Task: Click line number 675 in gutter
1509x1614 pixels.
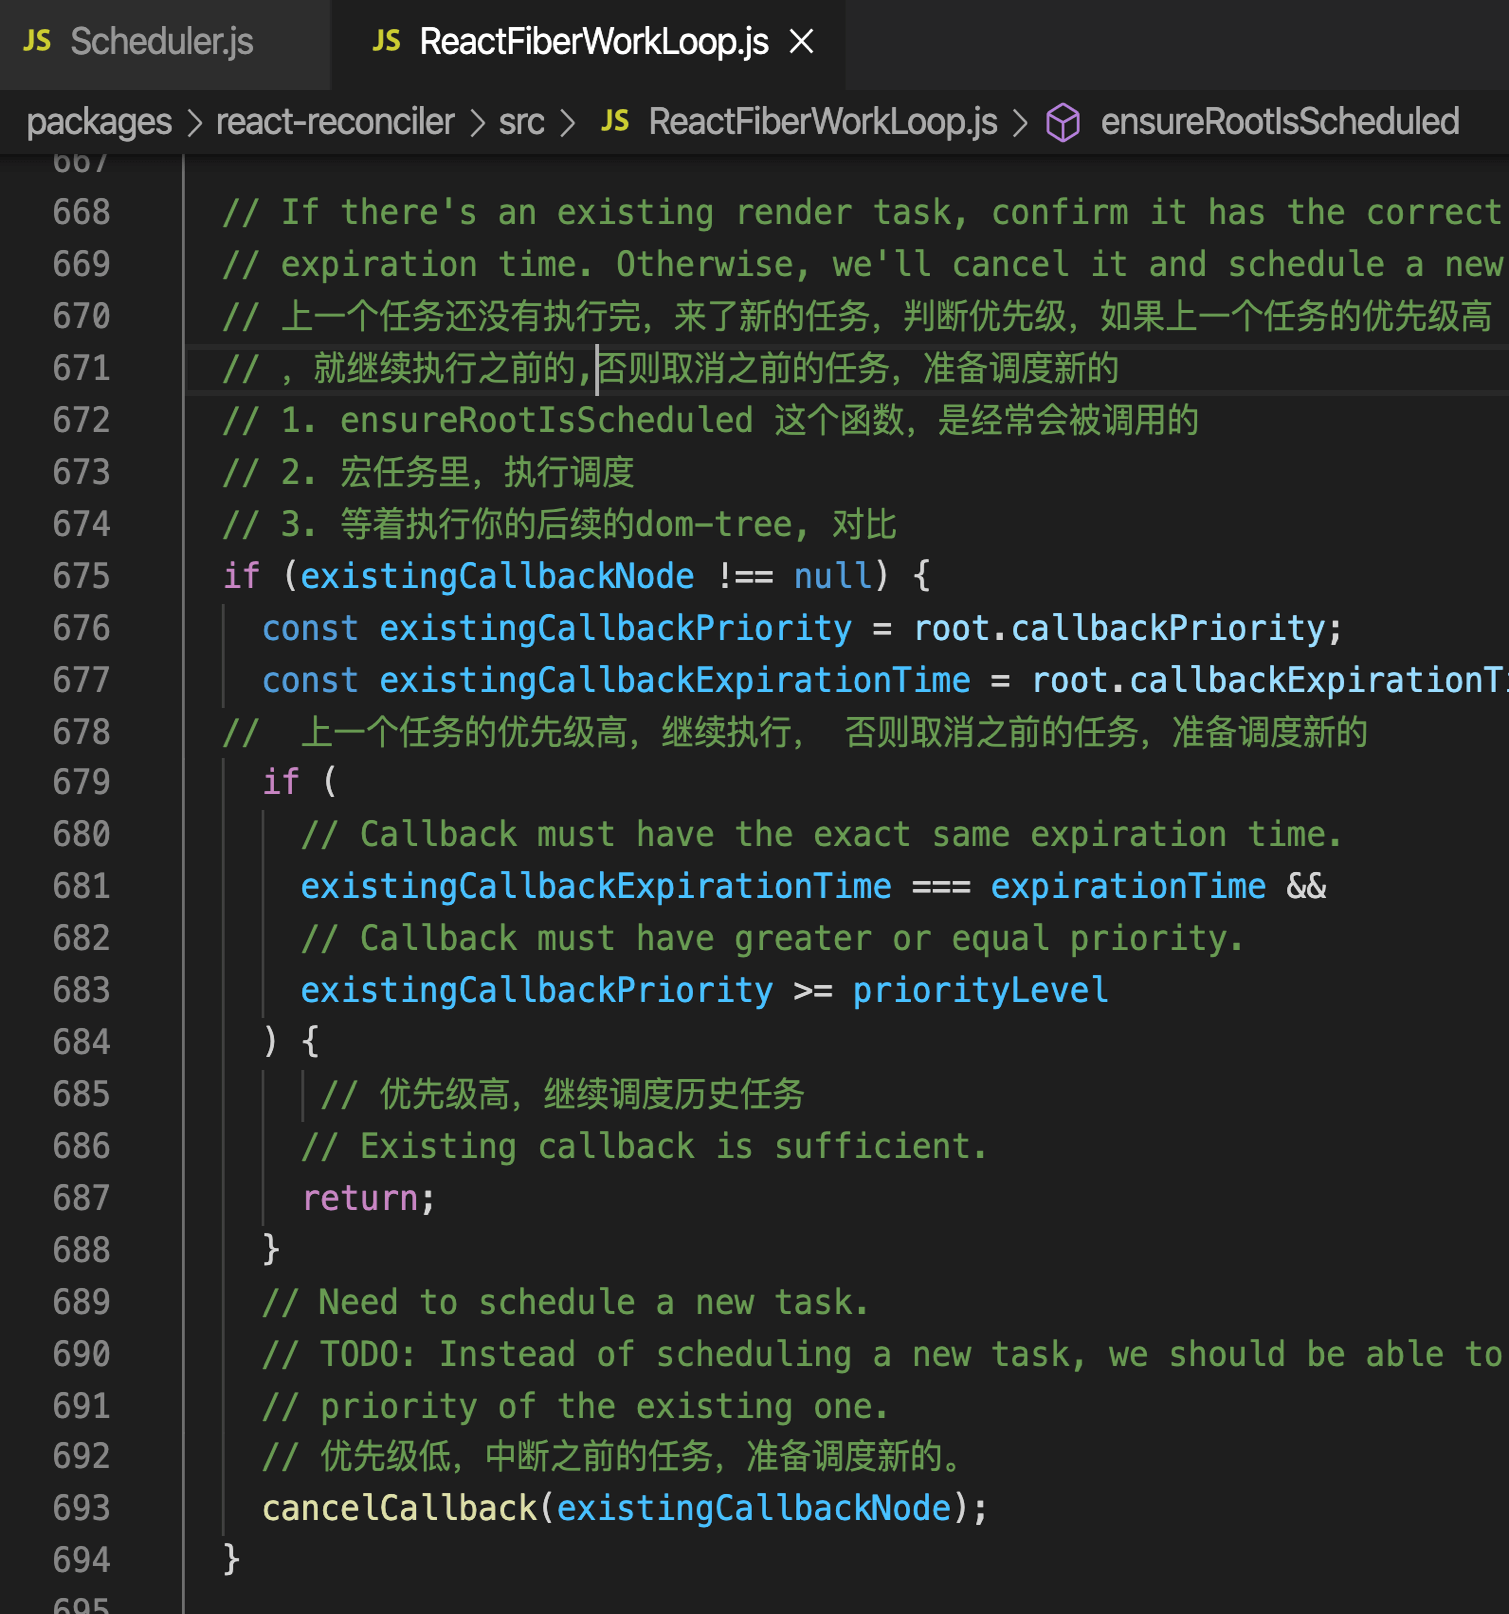Action: (82, 576)
